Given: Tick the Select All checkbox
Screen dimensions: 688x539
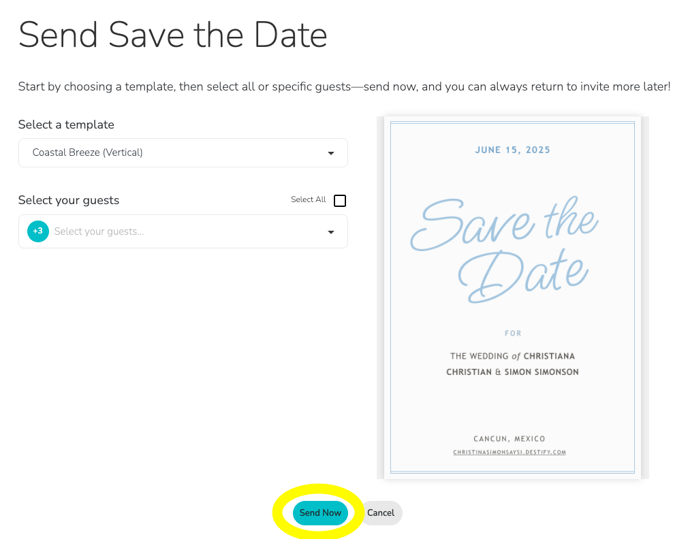Looking at the screenshot, I should (x=340, y=201).
